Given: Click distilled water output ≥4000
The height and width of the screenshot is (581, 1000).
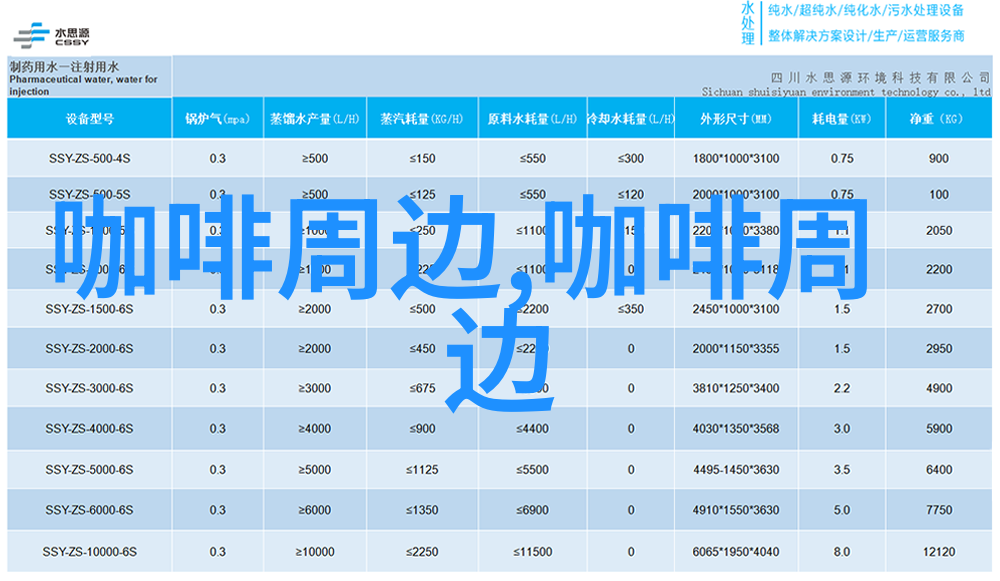Looking at the screenshot, I should [314, 429].
